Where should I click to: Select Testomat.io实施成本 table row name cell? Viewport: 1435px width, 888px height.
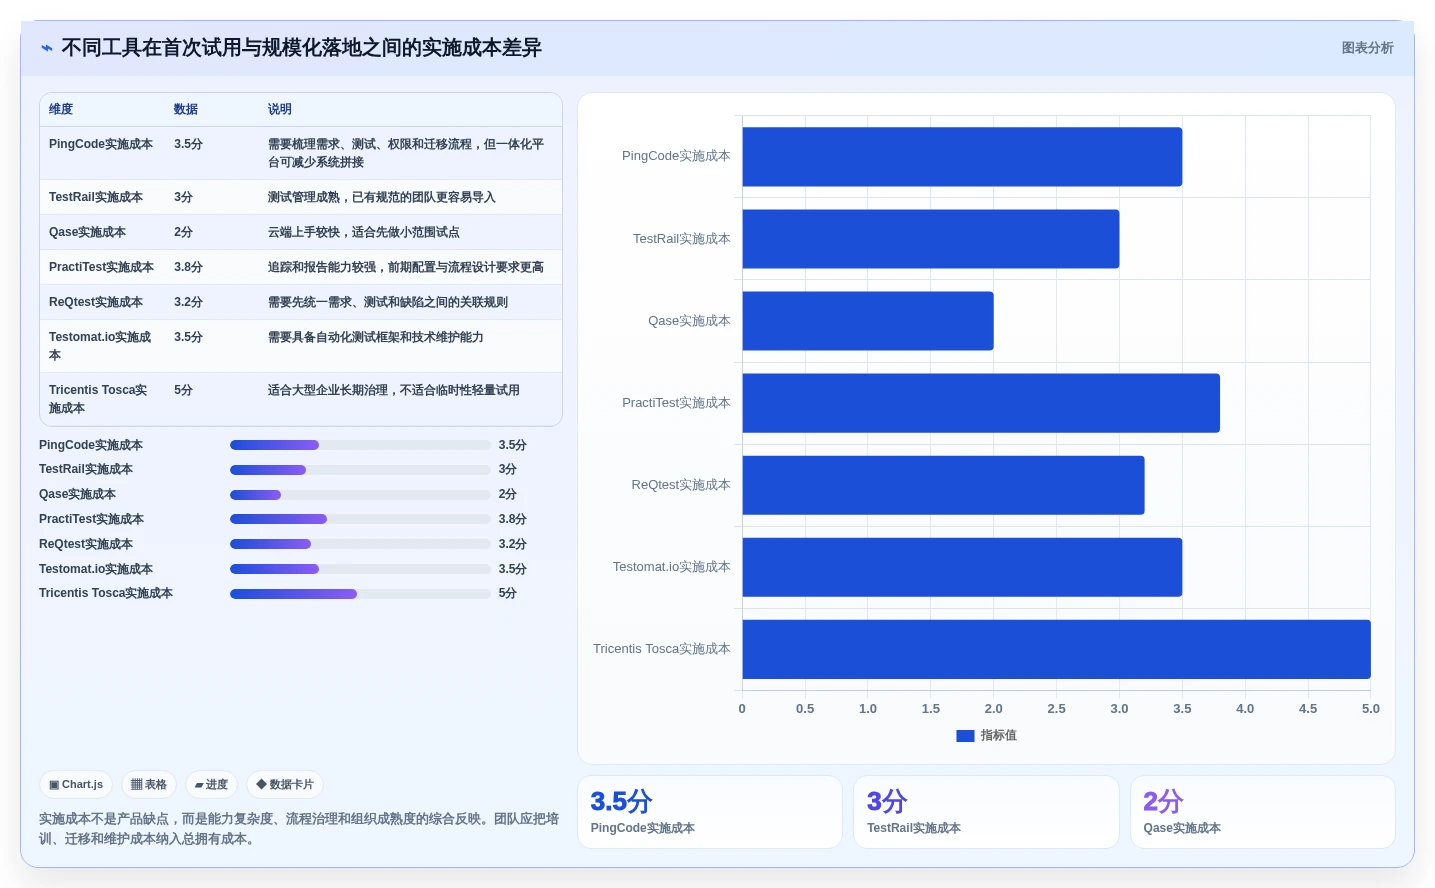coord(100,346)
